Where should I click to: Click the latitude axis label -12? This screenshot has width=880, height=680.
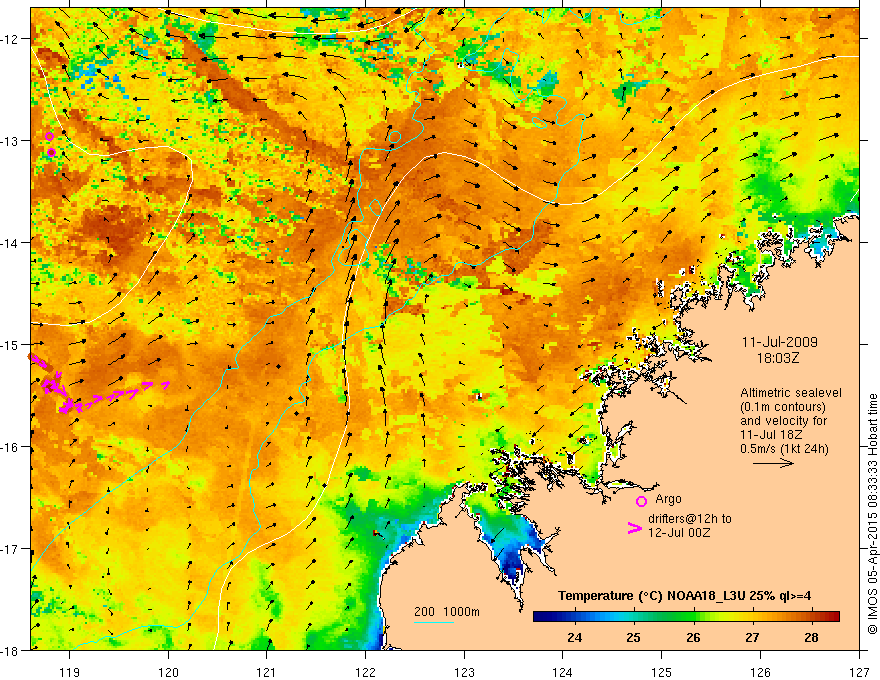[x=11, y=39]
